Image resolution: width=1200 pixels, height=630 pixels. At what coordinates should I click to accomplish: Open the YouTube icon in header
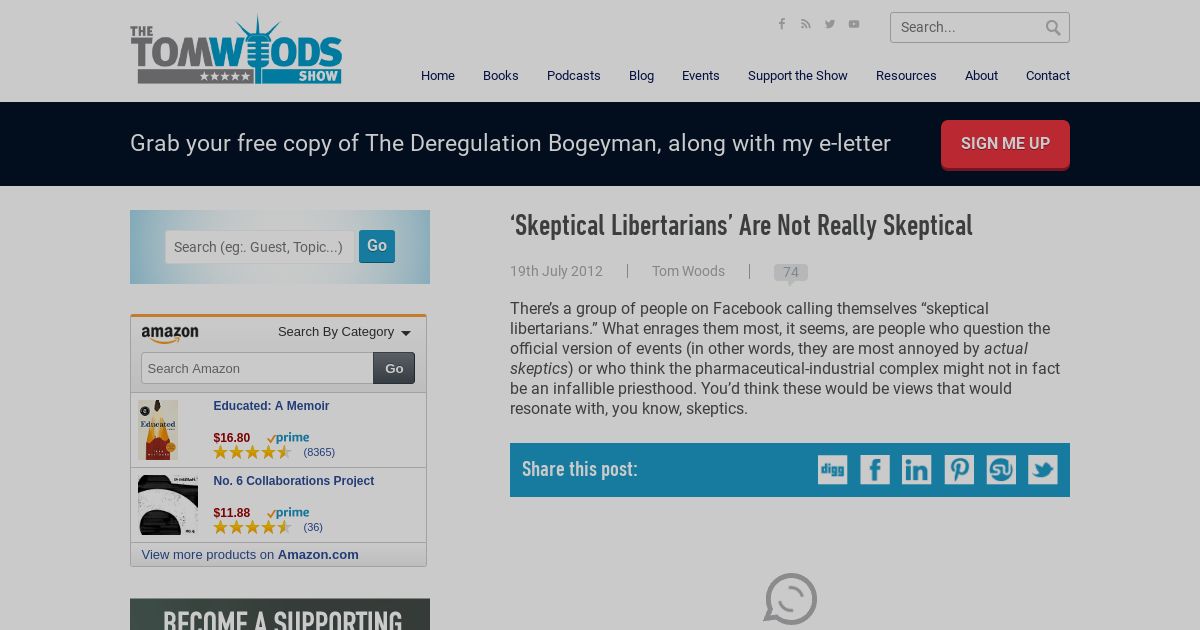pos(854,24)
